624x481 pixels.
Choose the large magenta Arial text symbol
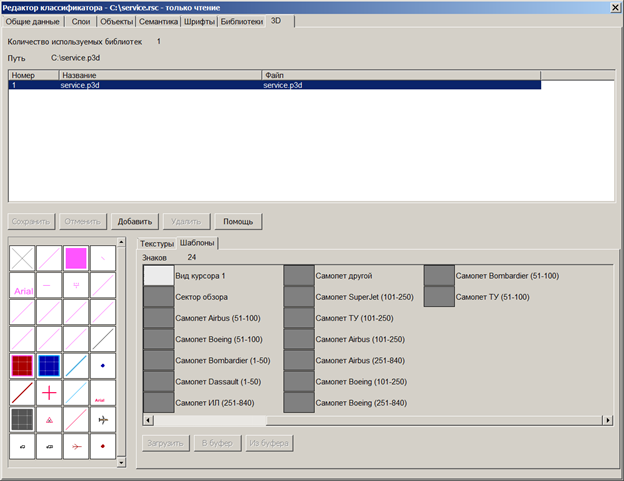pyautogui.click(x=22, y=286)
